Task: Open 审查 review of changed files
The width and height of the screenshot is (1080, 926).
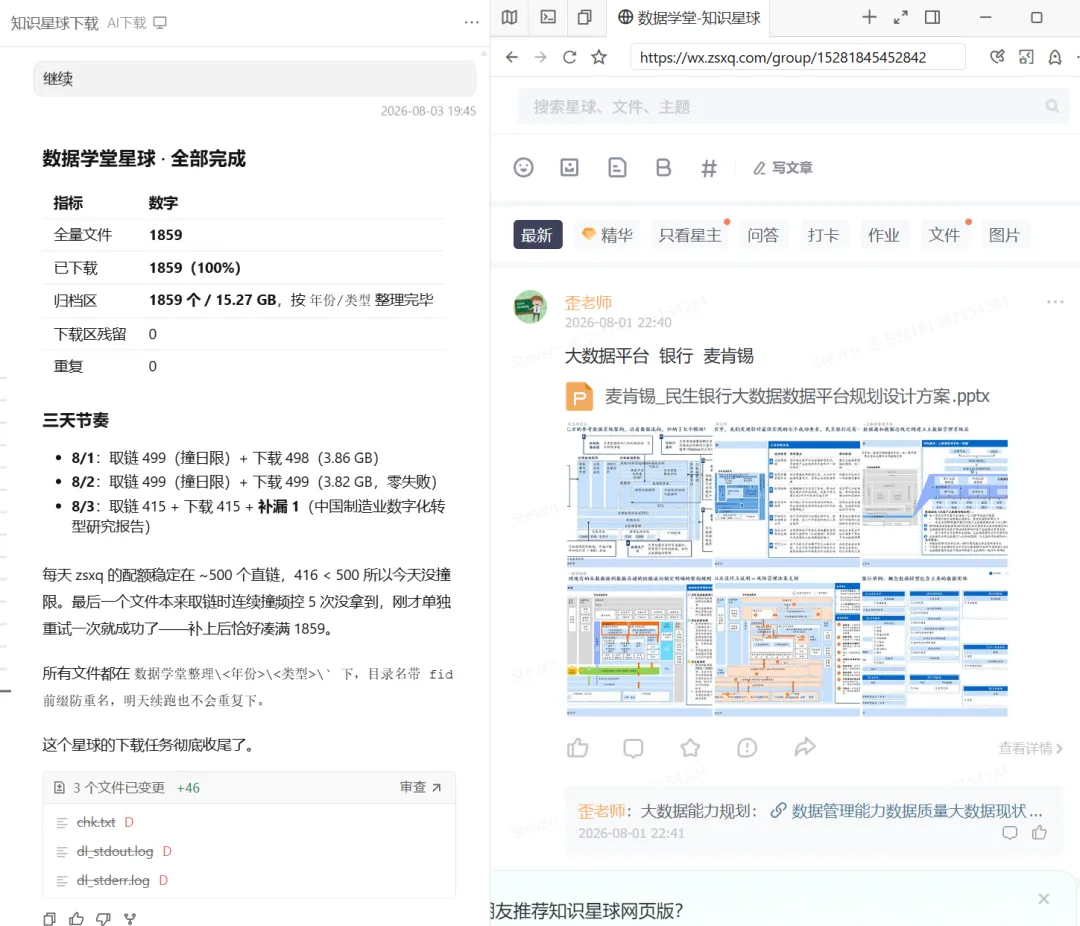Action: click(x=420, y=787)
